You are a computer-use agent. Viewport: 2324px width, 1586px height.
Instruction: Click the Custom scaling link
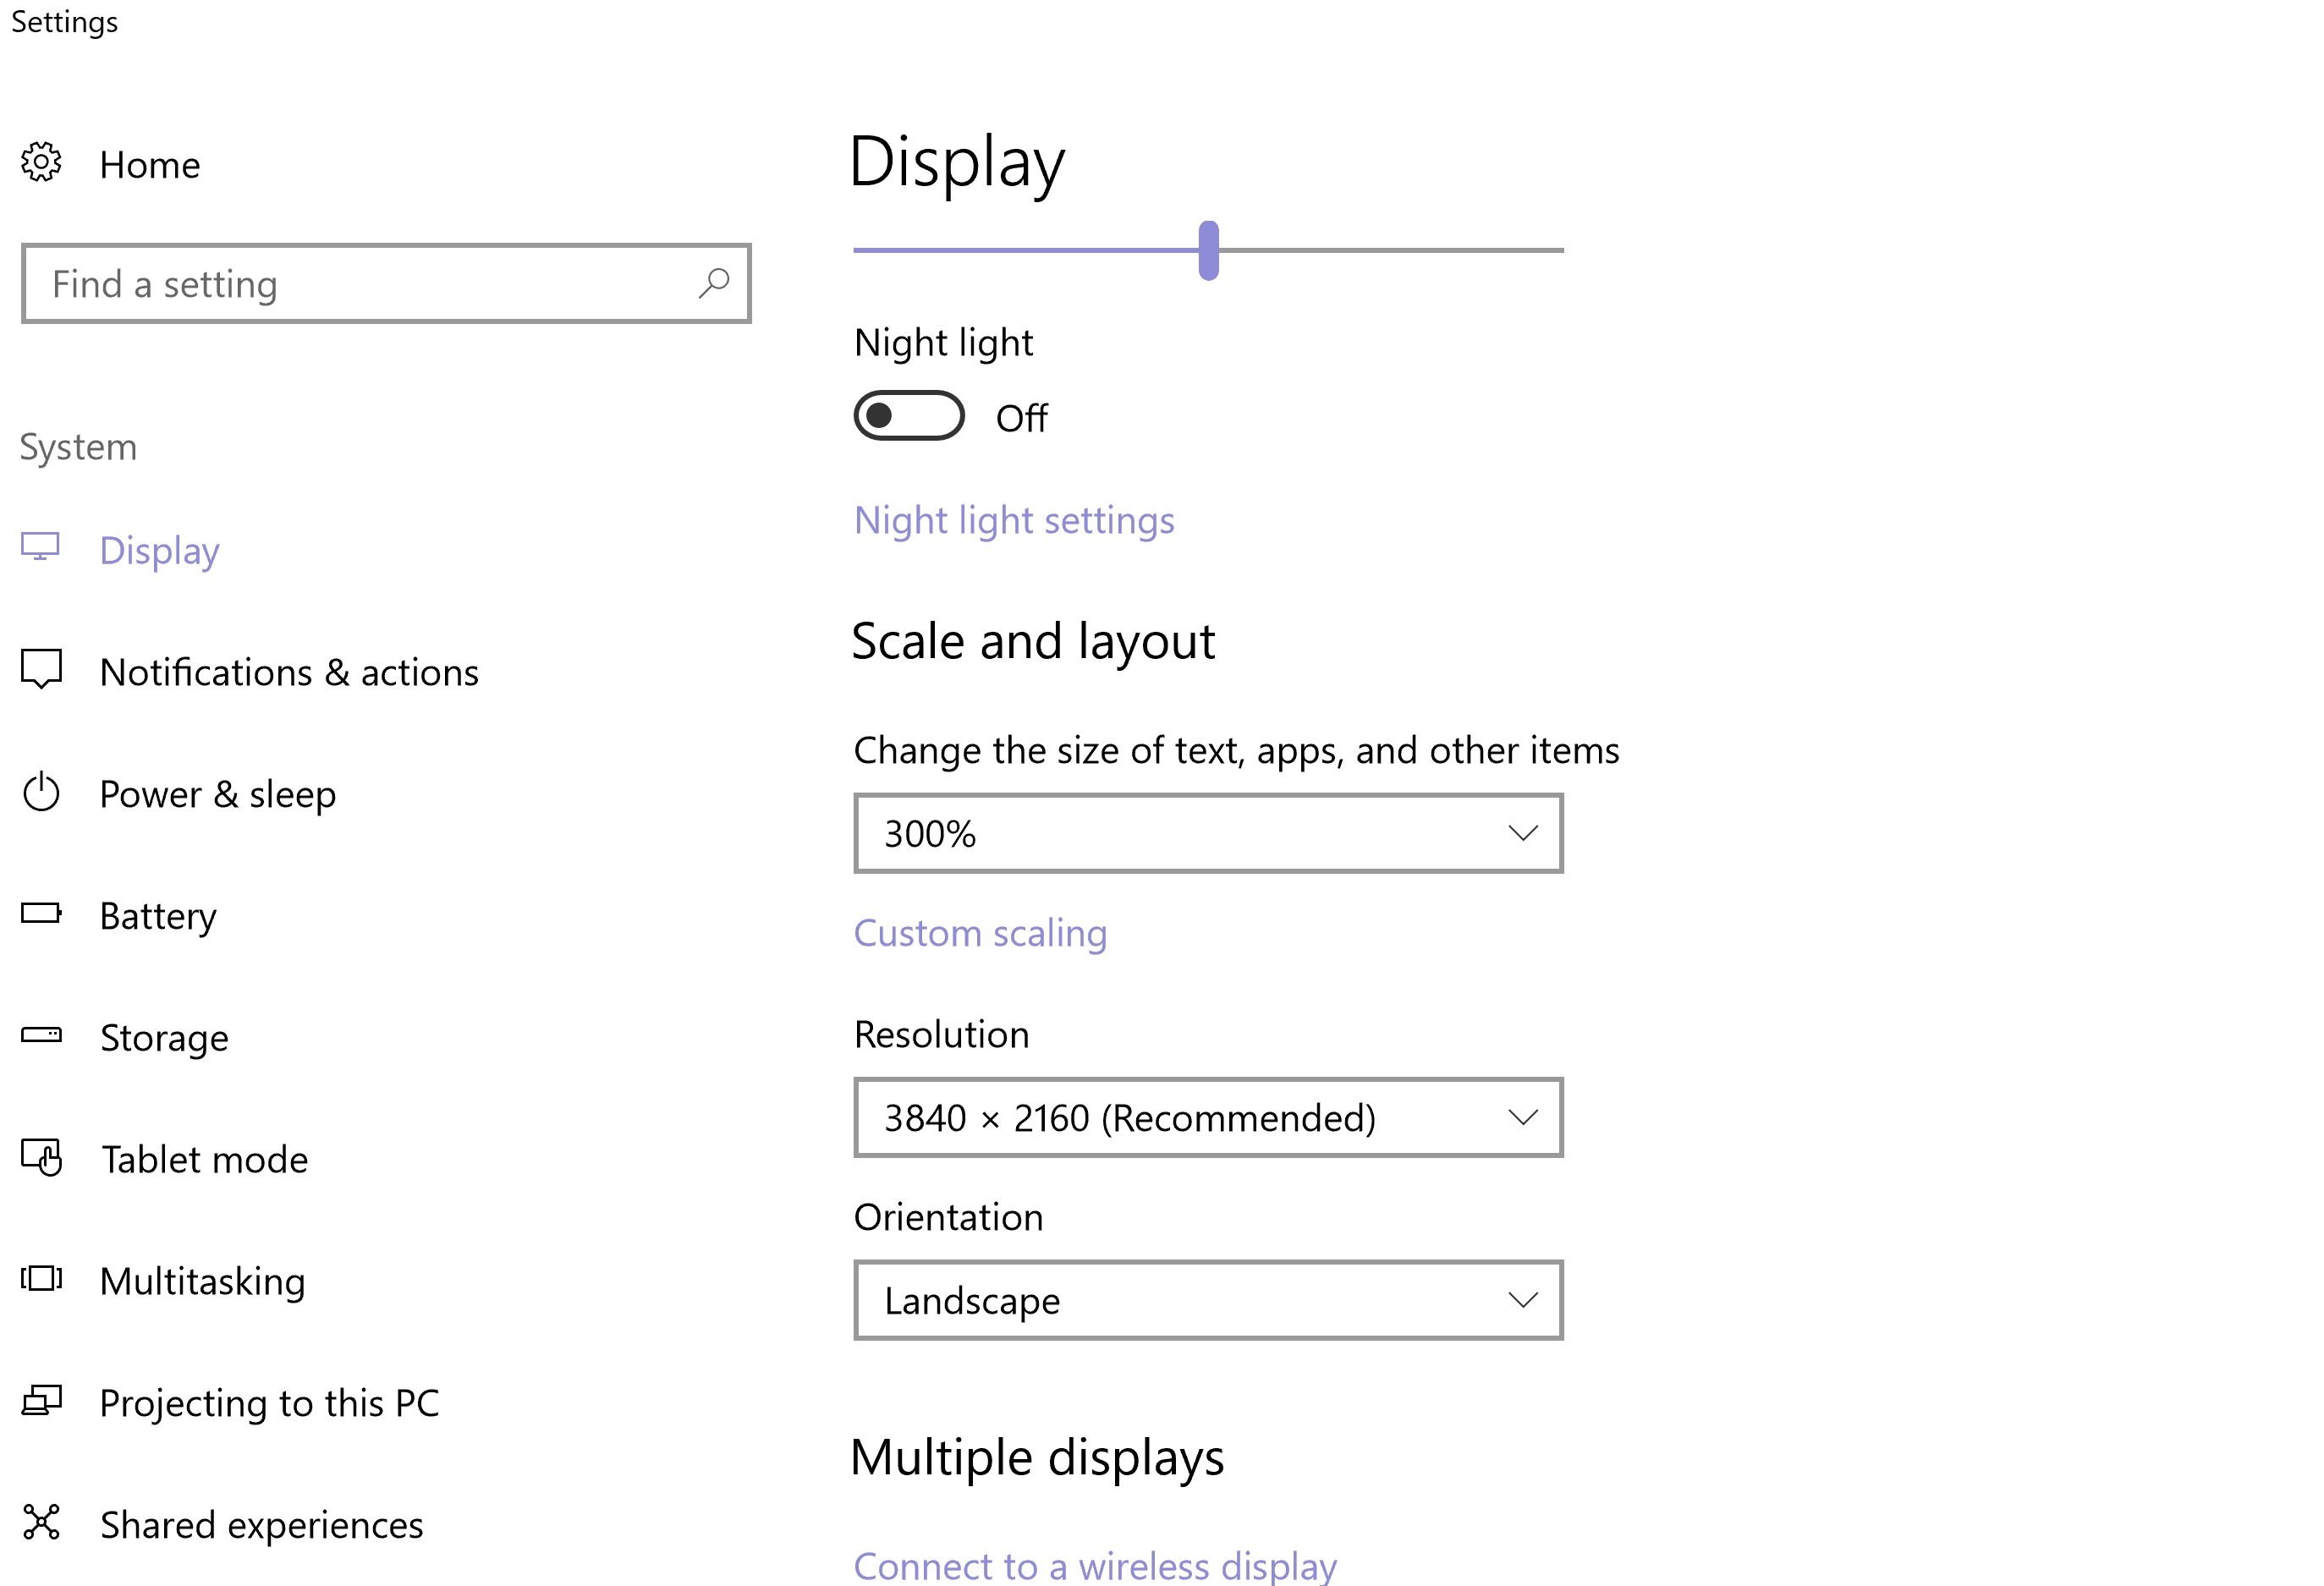(x=980, y=933)
